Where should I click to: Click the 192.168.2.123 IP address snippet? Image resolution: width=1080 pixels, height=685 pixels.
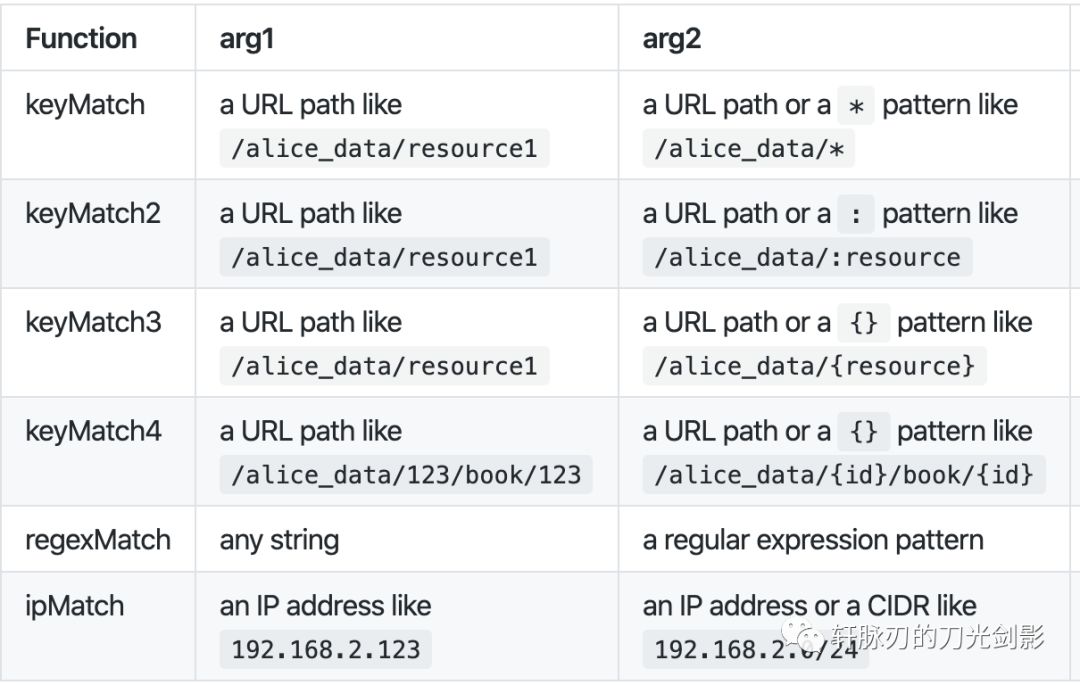pos(326,649)
